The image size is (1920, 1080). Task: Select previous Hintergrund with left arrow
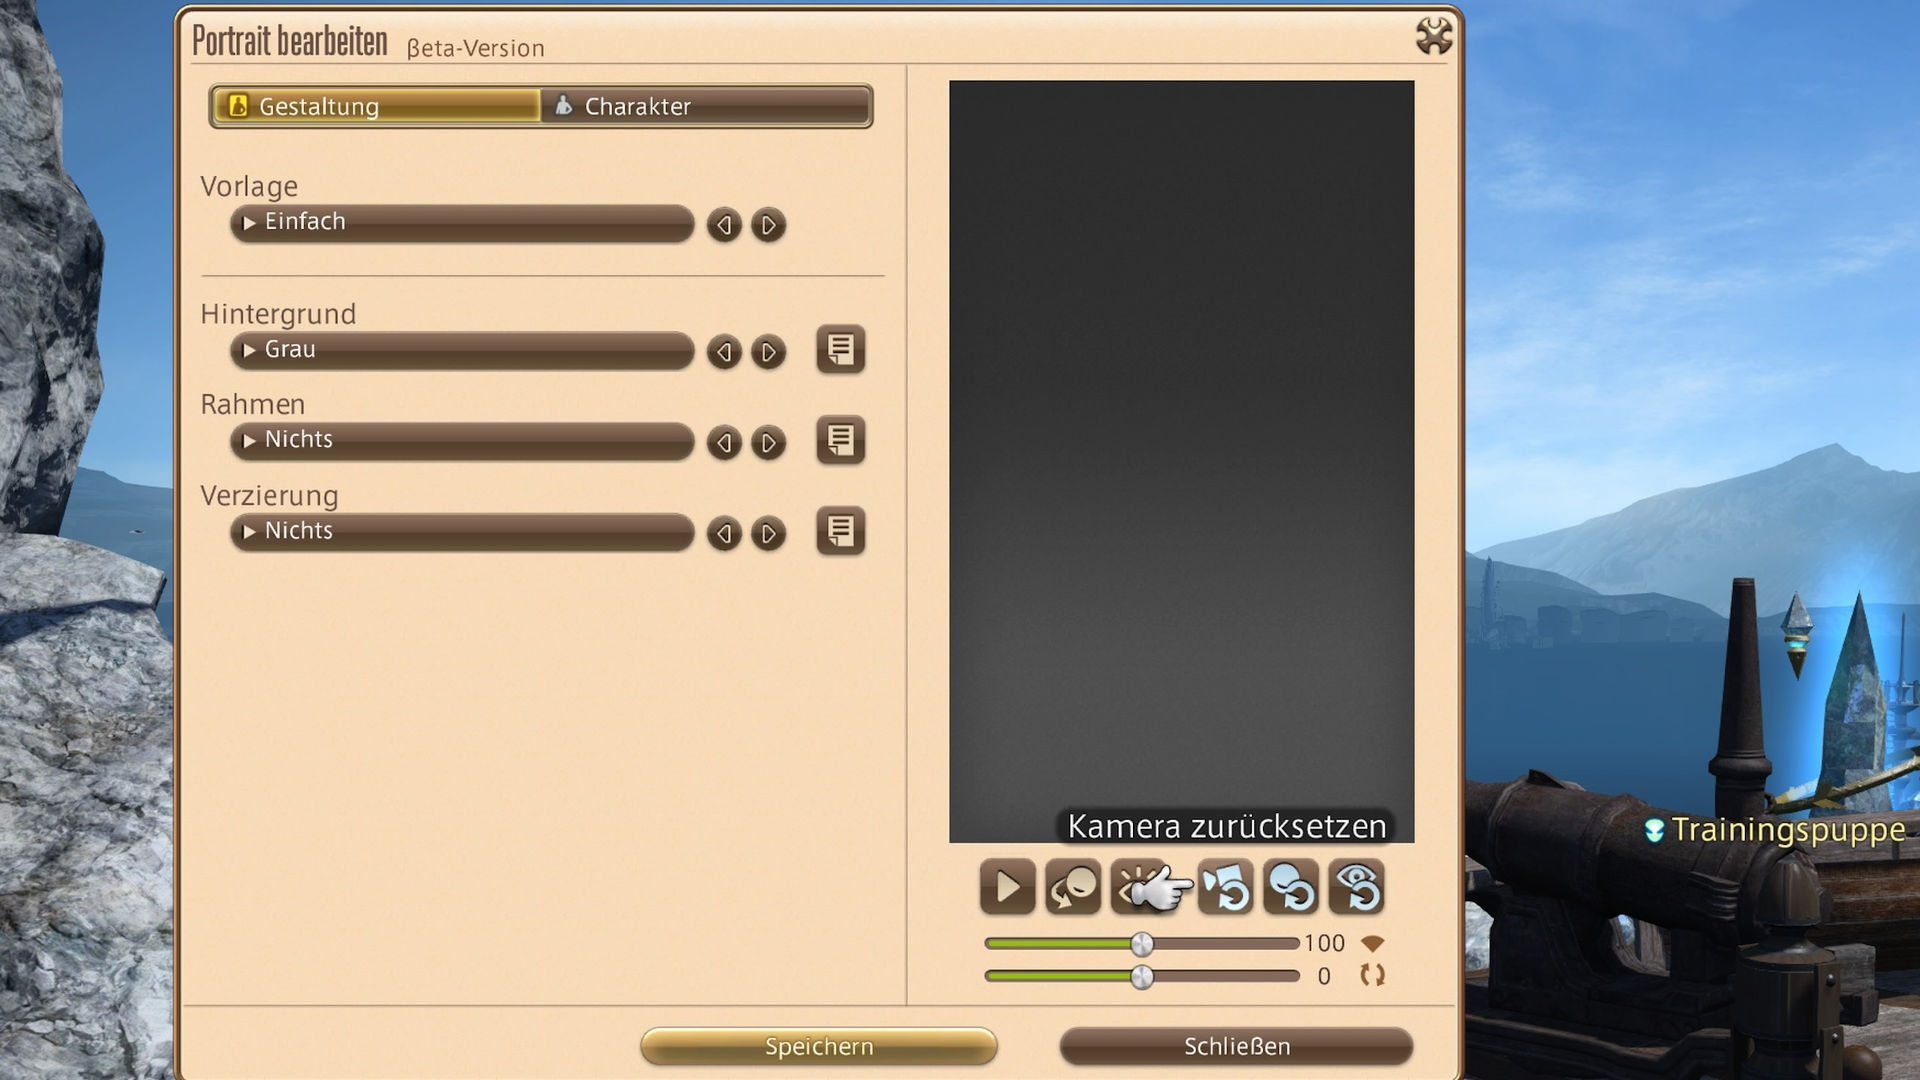724,352
